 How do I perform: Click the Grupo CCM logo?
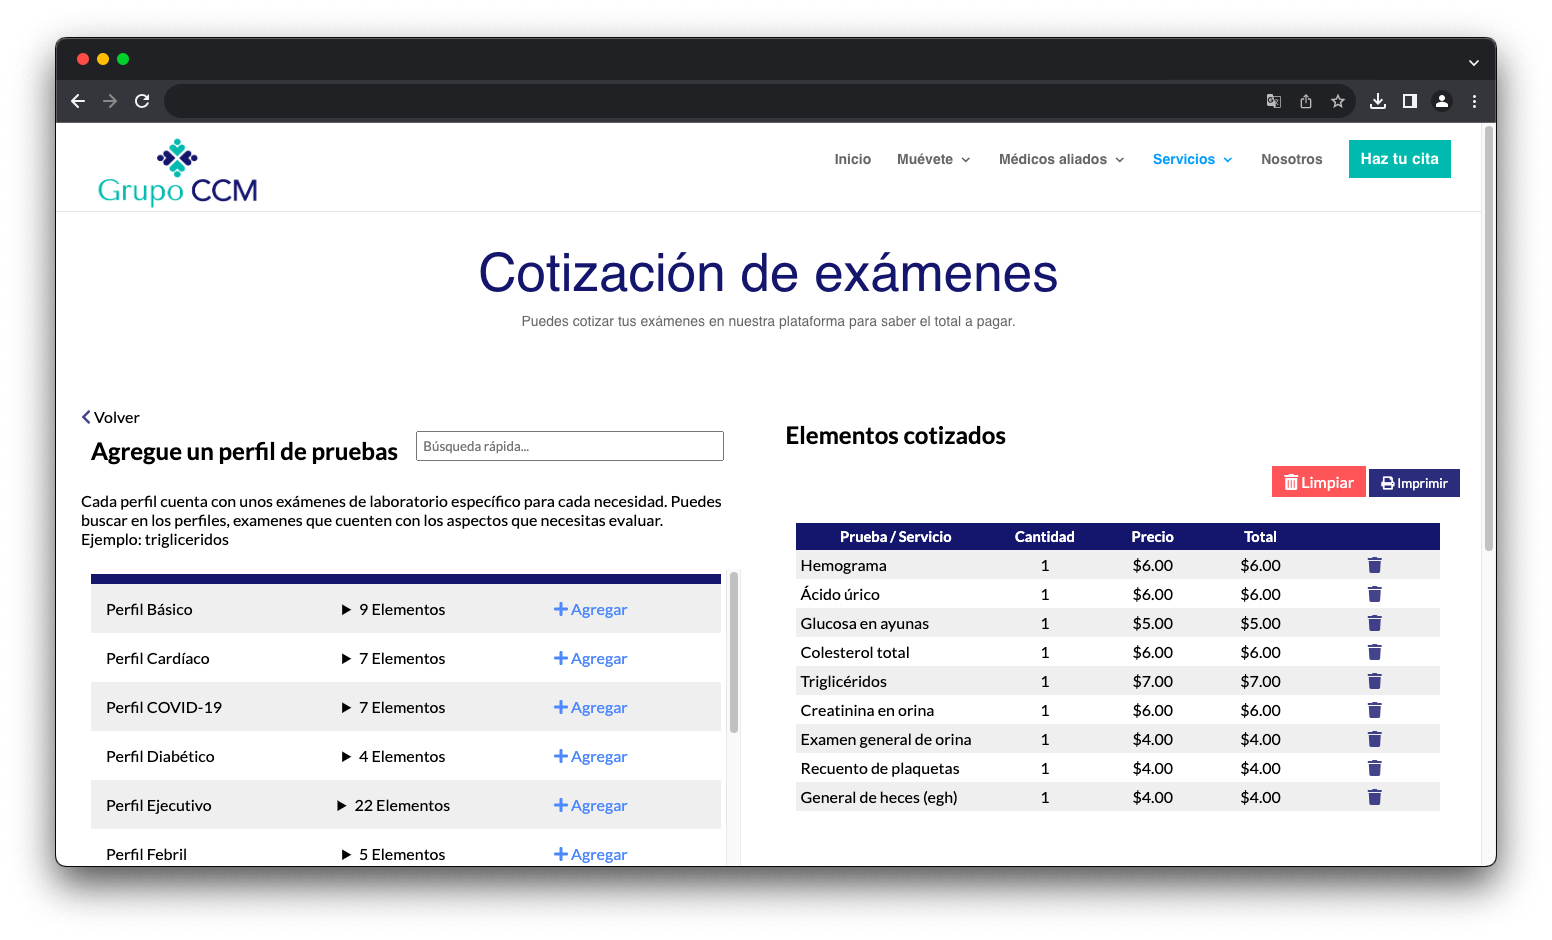tap(178, 171)
